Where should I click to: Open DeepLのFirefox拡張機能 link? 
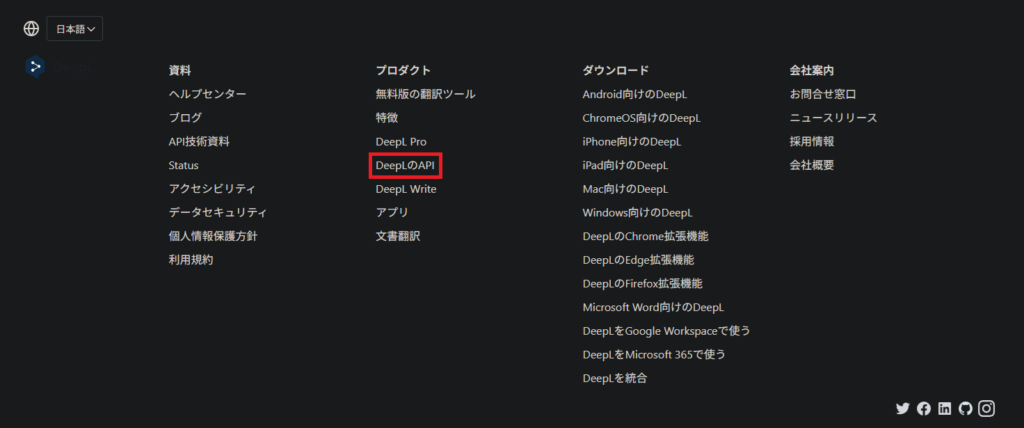pyautogui.click(x=643, y=284)
